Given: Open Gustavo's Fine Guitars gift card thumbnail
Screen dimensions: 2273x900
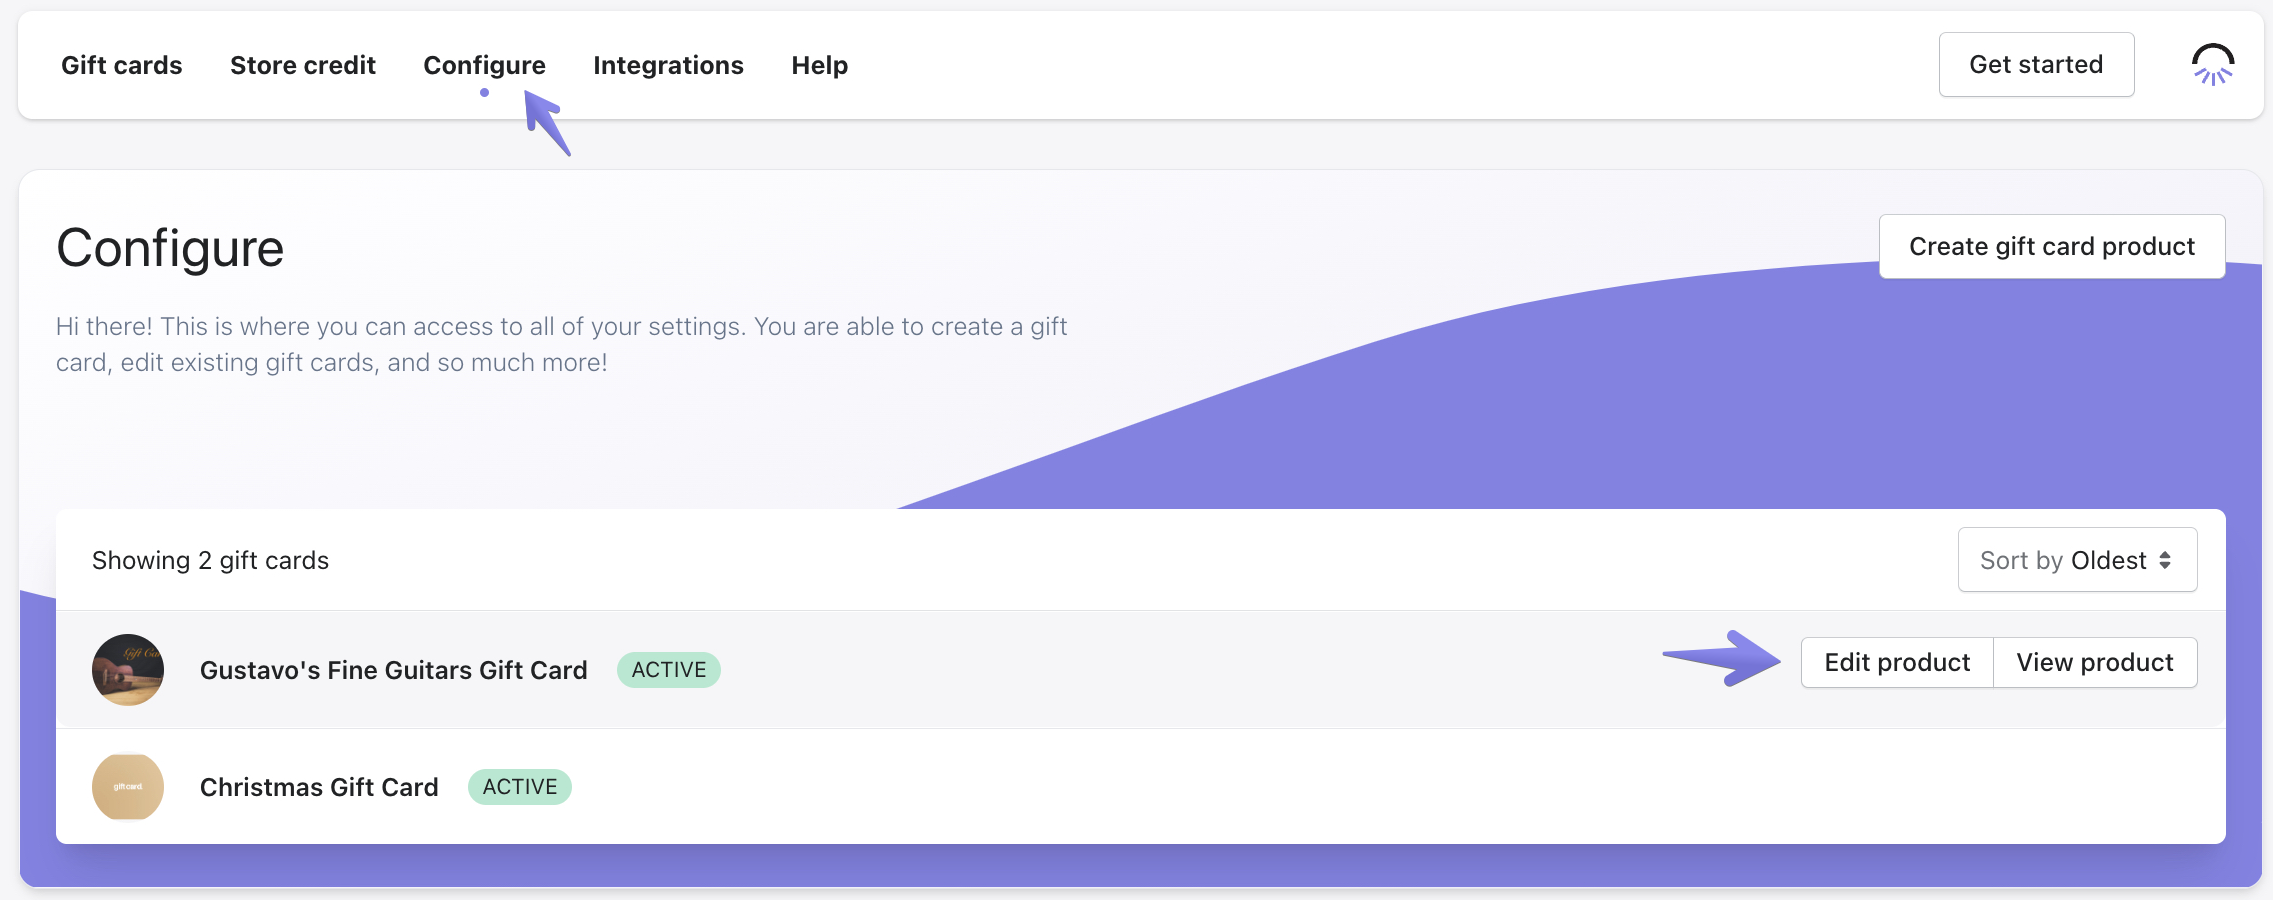Looking at the screenshot, I should (x=128, y=670).
